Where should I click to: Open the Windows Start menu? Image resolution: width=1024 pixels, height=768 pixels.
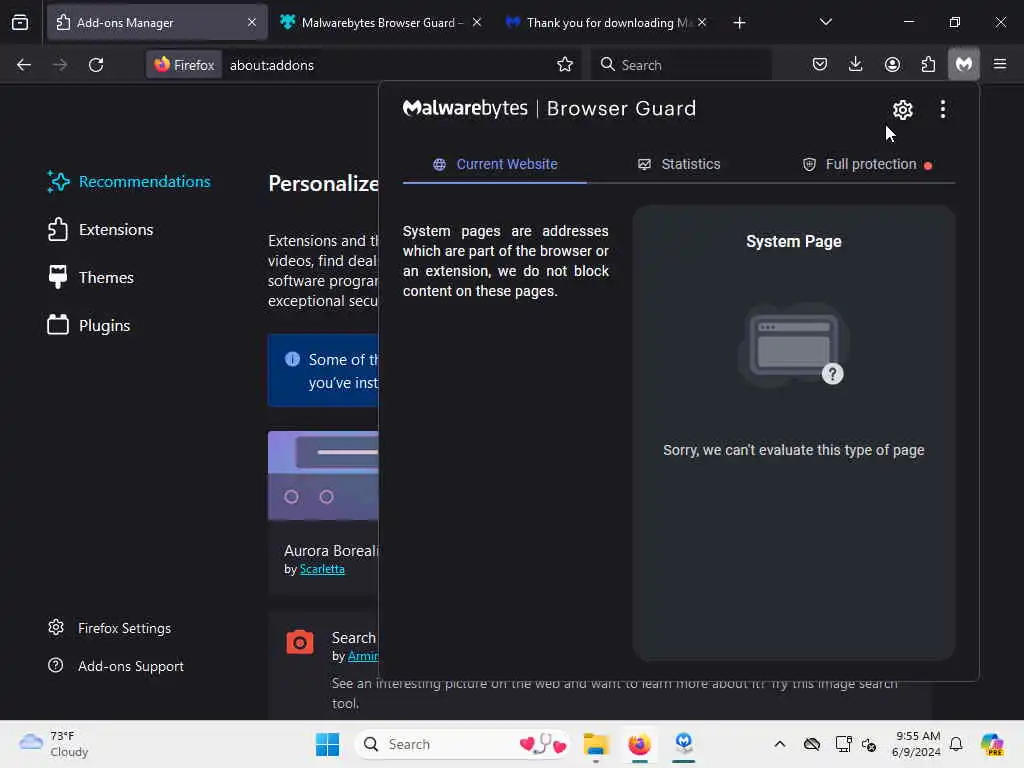(327, 744)
